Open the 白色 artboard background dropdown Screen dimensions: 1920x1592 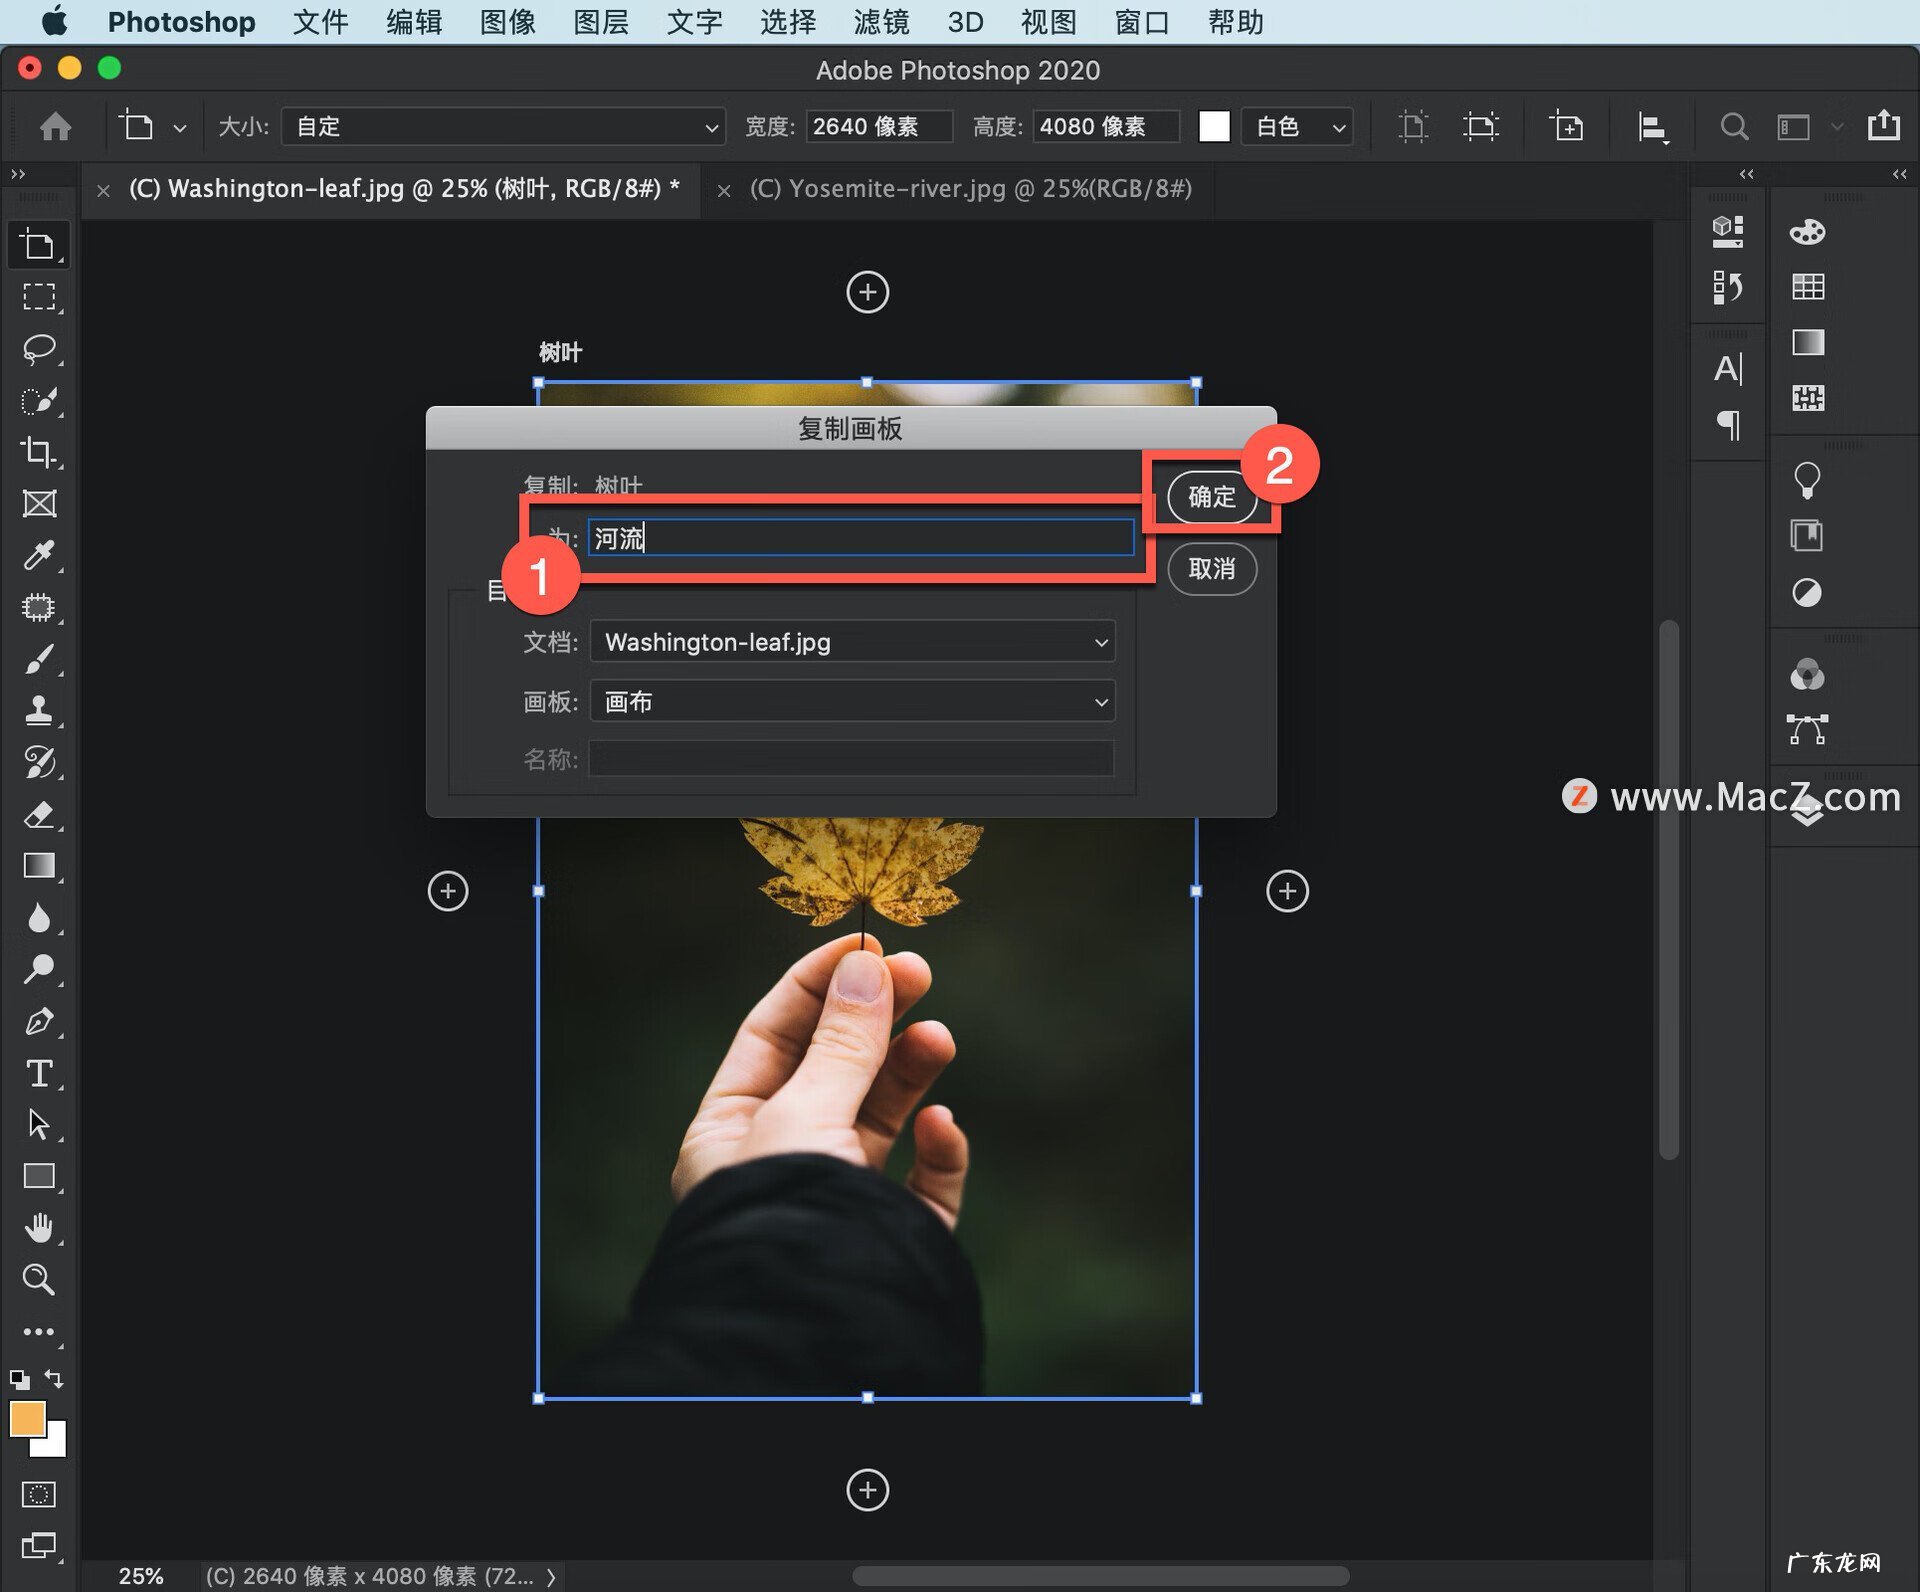1298,127
